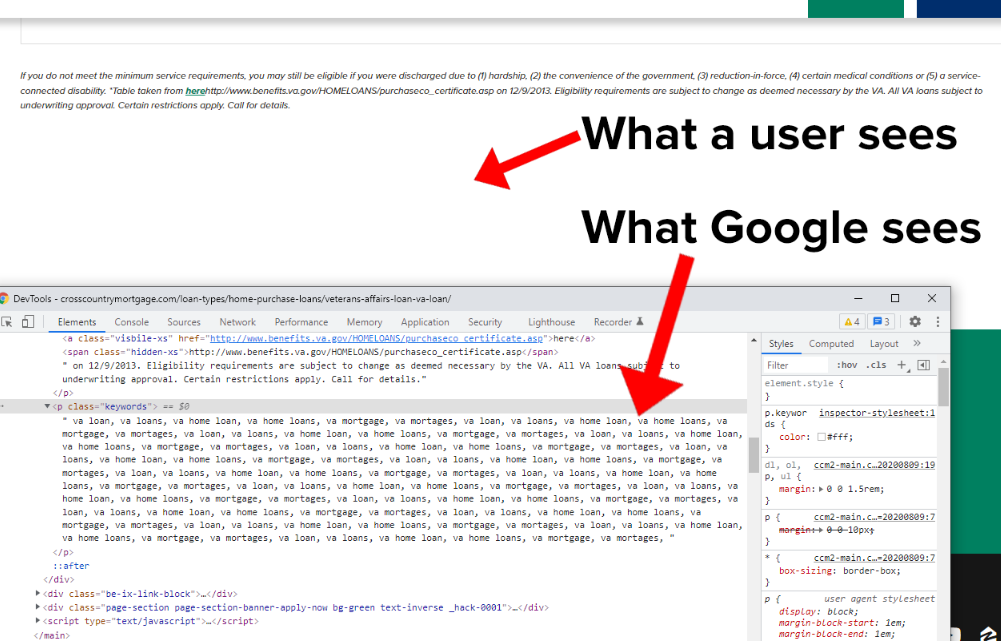Open DevTools settings gear
Image resolution: width=1001 pixels, height=641 pixels.
pyautogui.click(x=914, y=322)
